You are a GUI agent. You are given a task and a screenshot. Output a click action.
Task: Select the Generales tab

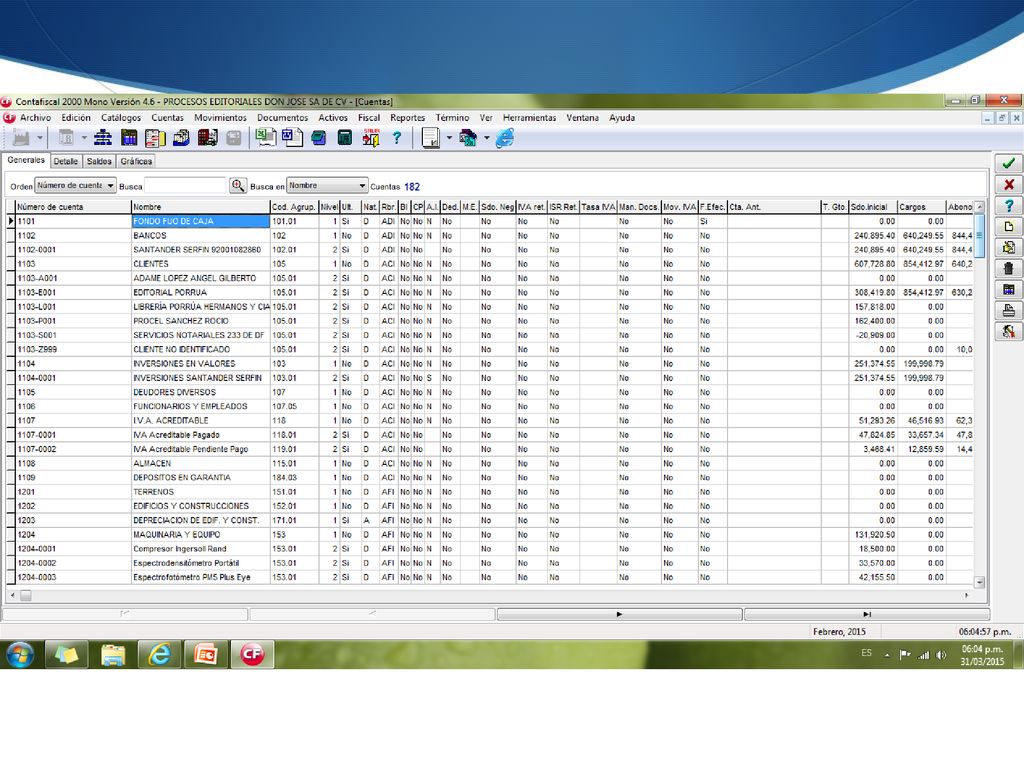click(26, 160)
